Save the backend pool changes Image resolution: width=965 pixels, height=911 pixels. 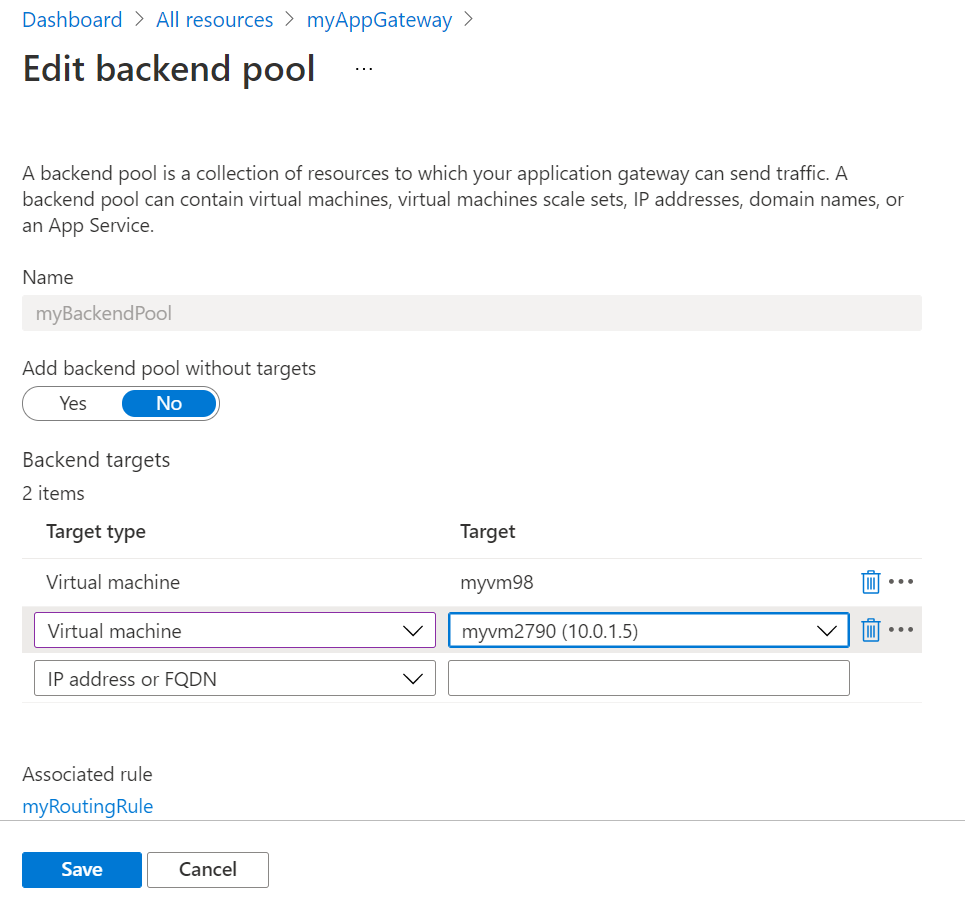click(82, 870)
